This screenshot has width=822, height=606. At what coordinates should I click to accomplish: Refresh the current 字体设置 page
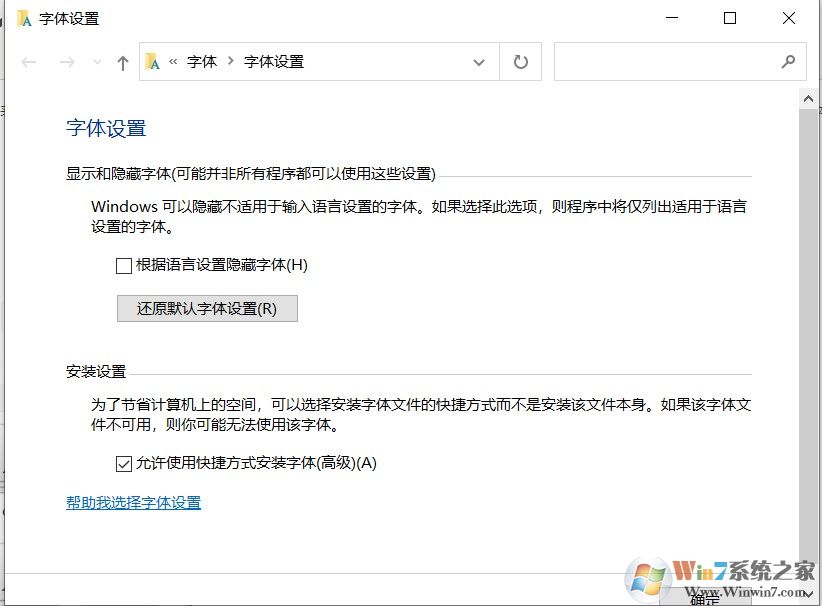point(520,61)
